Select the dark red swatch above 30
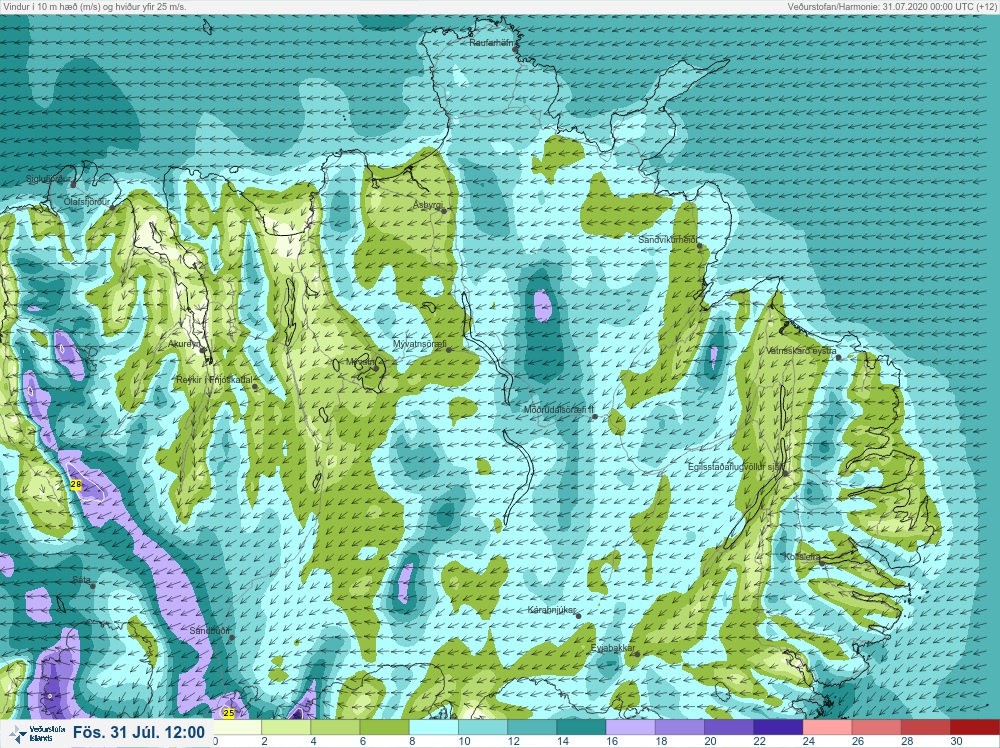This screenshot has width=1000, height=748. point(974,727)
